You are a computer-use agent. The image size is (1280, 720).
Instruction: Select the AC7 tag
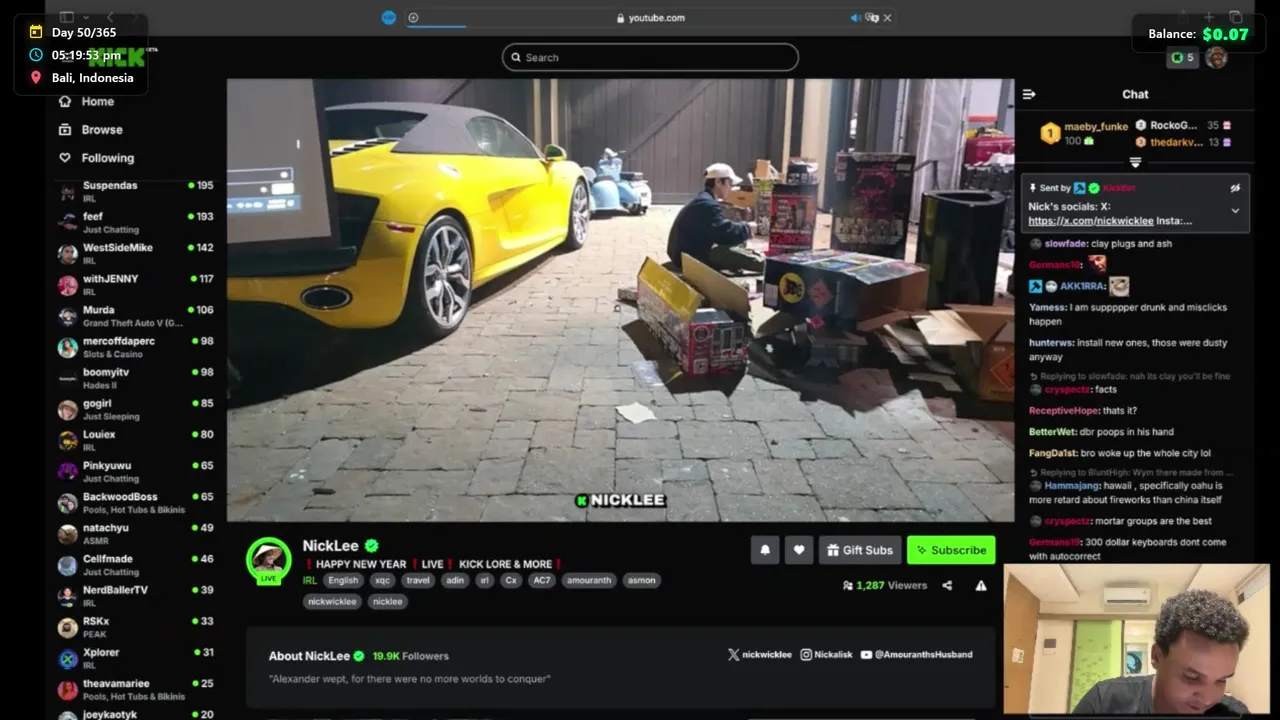(541, 580)
